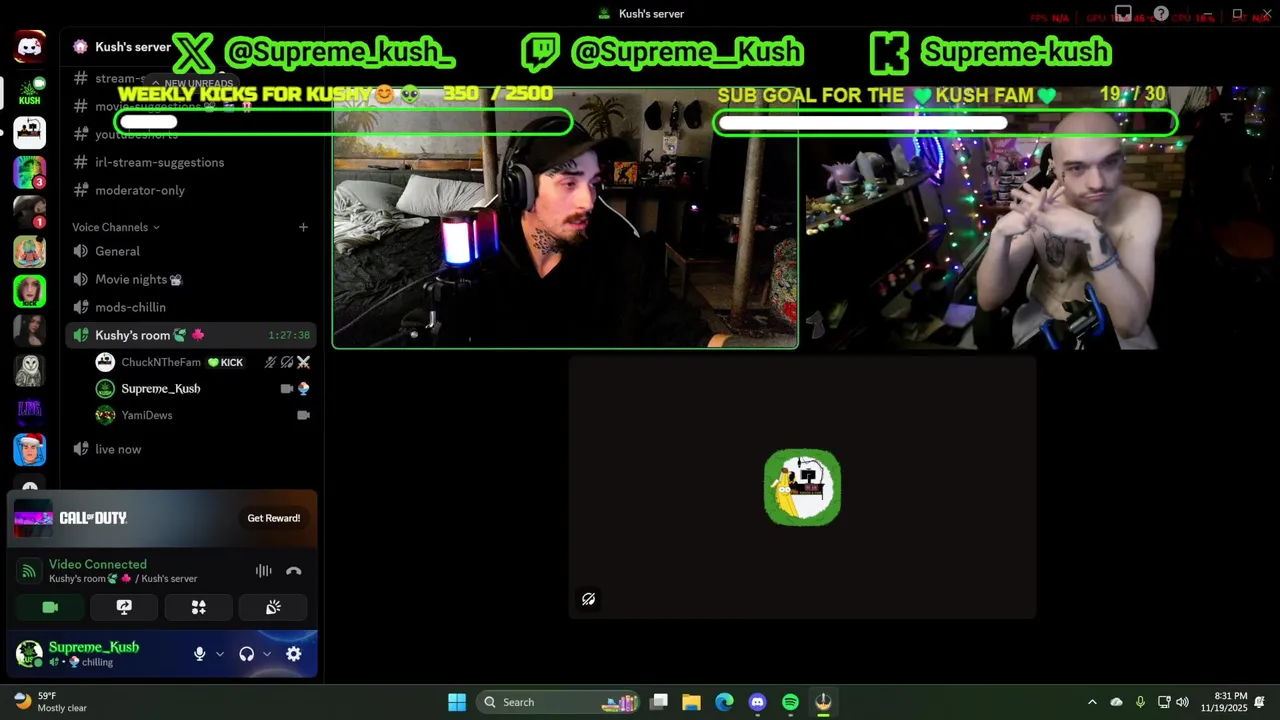The width and height of the screenshot is (1280, 720).
Task: Click the Video Connected status text
Action: (98, 564)
